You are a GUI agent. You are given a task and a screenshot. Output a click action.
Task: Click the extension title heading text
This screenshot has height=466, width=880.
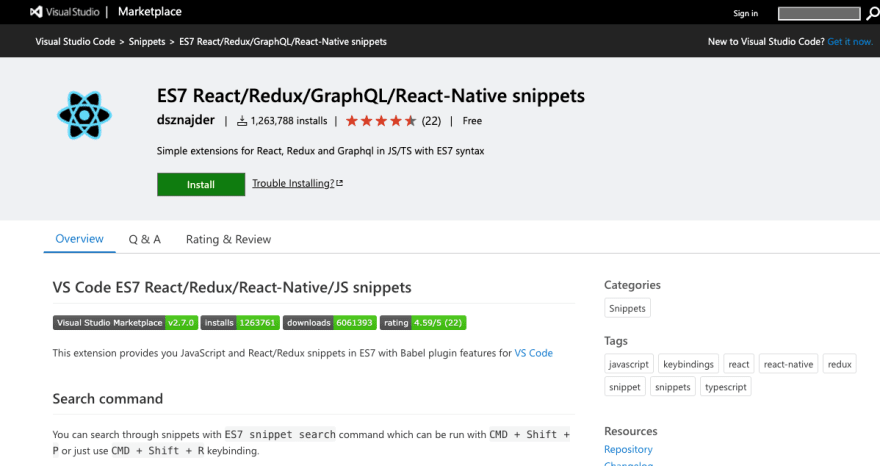[x=370, y=96]
